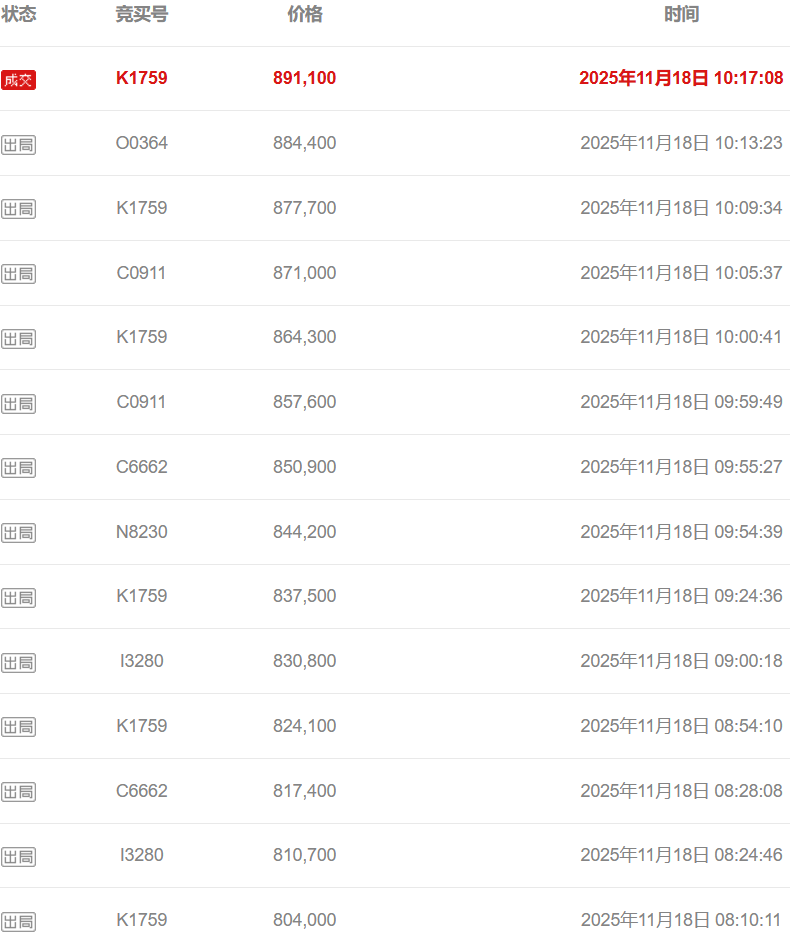Image resolution: width=790 pixels, height=945 pixels.
Task: Click the 出局 badge in the 830,800 row
Action: (18, 663)
